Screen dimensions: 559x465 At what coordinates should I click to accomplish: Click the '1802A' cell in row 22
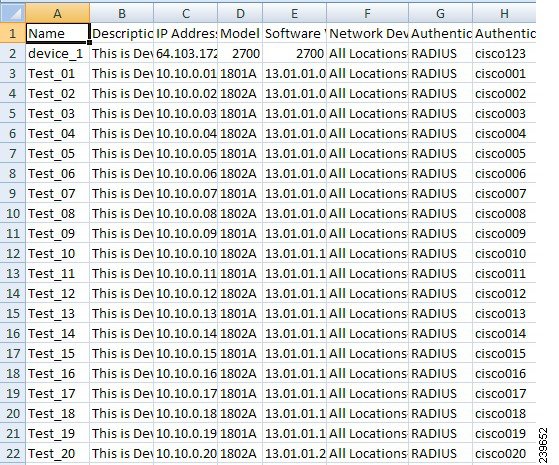240,453
